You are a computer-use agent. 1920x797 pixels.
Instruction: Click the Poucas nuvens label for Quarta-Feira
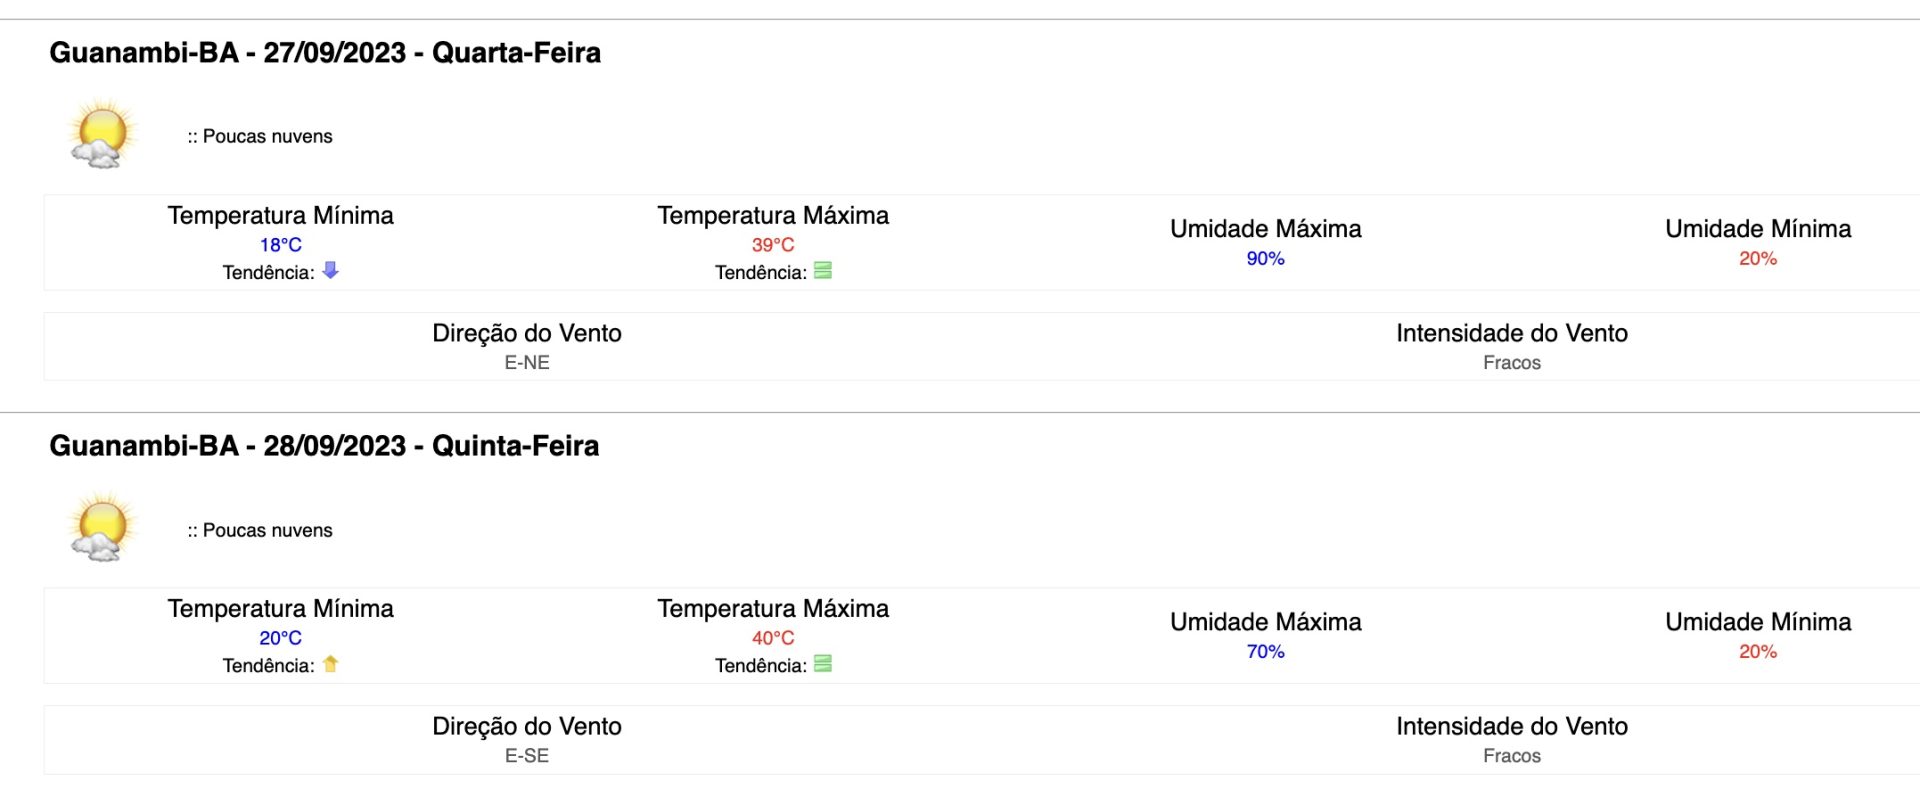pyautogui.click(x=260, y=136)
